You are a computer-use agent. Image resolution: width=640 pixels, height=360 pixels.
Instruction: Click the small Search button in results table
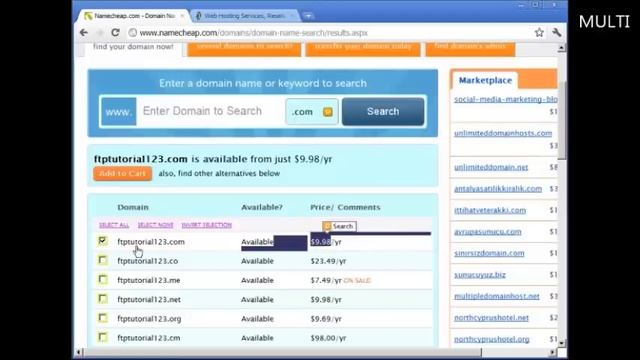coord(339,226)
